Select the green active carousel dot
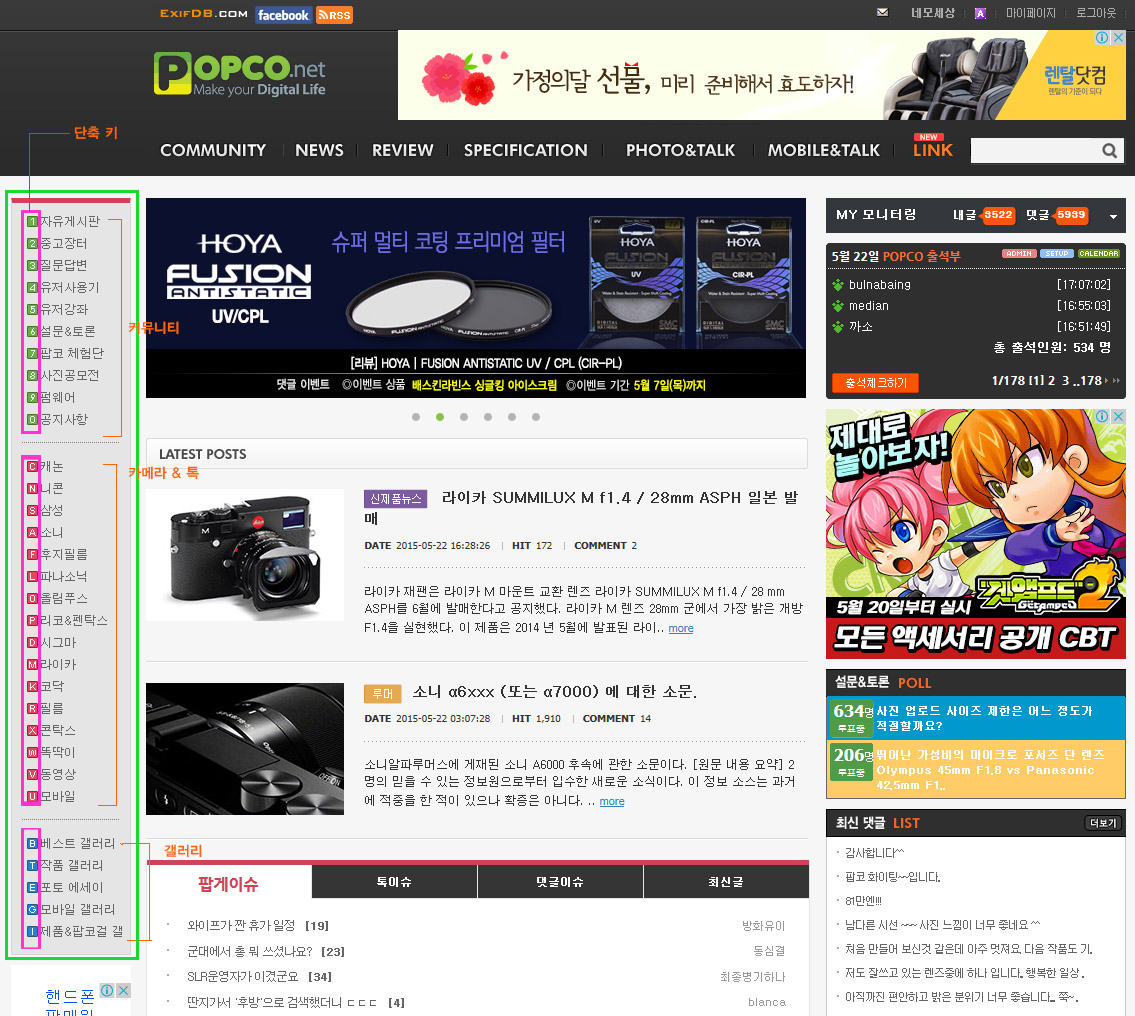Screen dimensions: 1135x1016 tap(440, 417)
